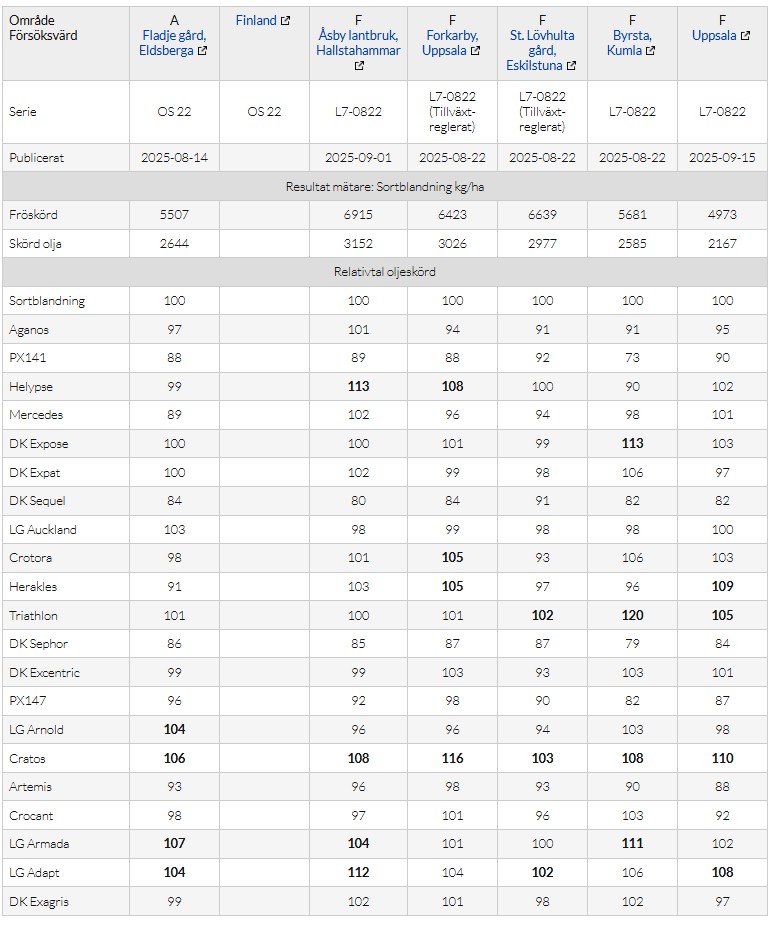
Task: Click external-link icon after St. Lövhulta gård, Eskilstuna
Action: point(571,66)
